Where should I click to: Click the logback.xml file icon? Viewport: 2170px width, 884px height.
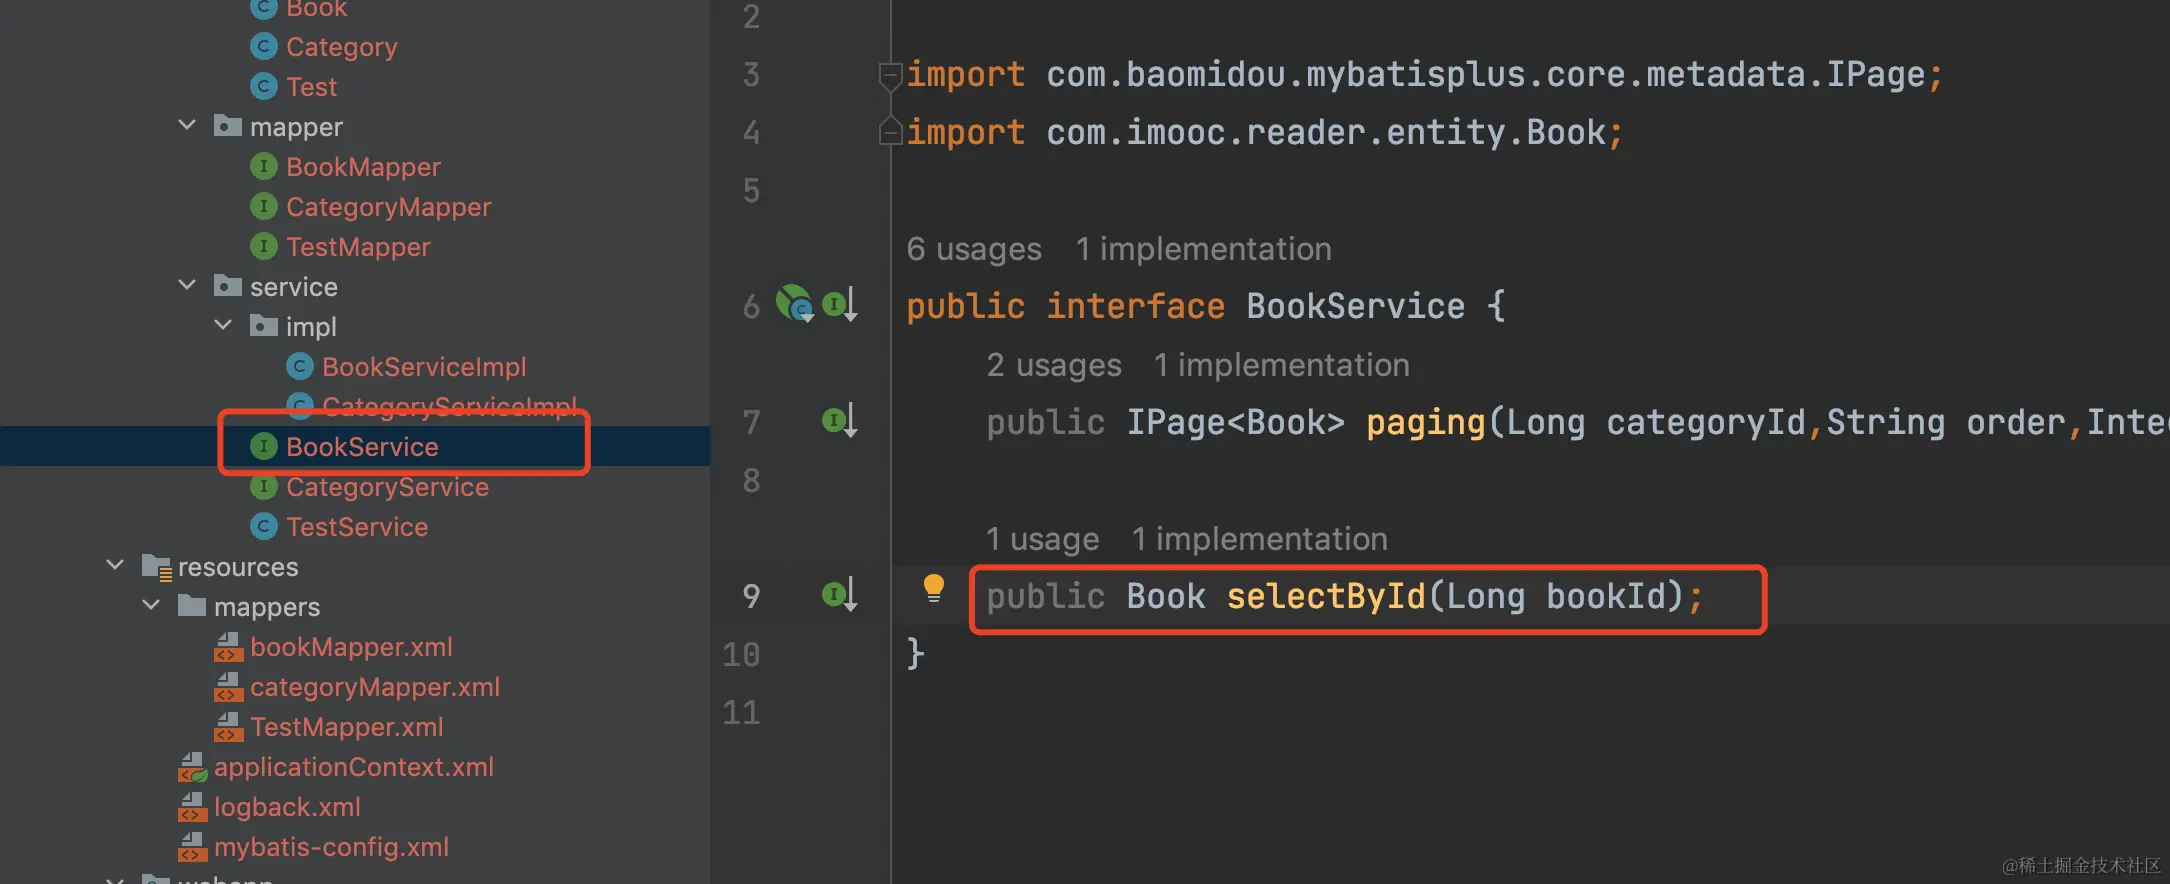192,807
